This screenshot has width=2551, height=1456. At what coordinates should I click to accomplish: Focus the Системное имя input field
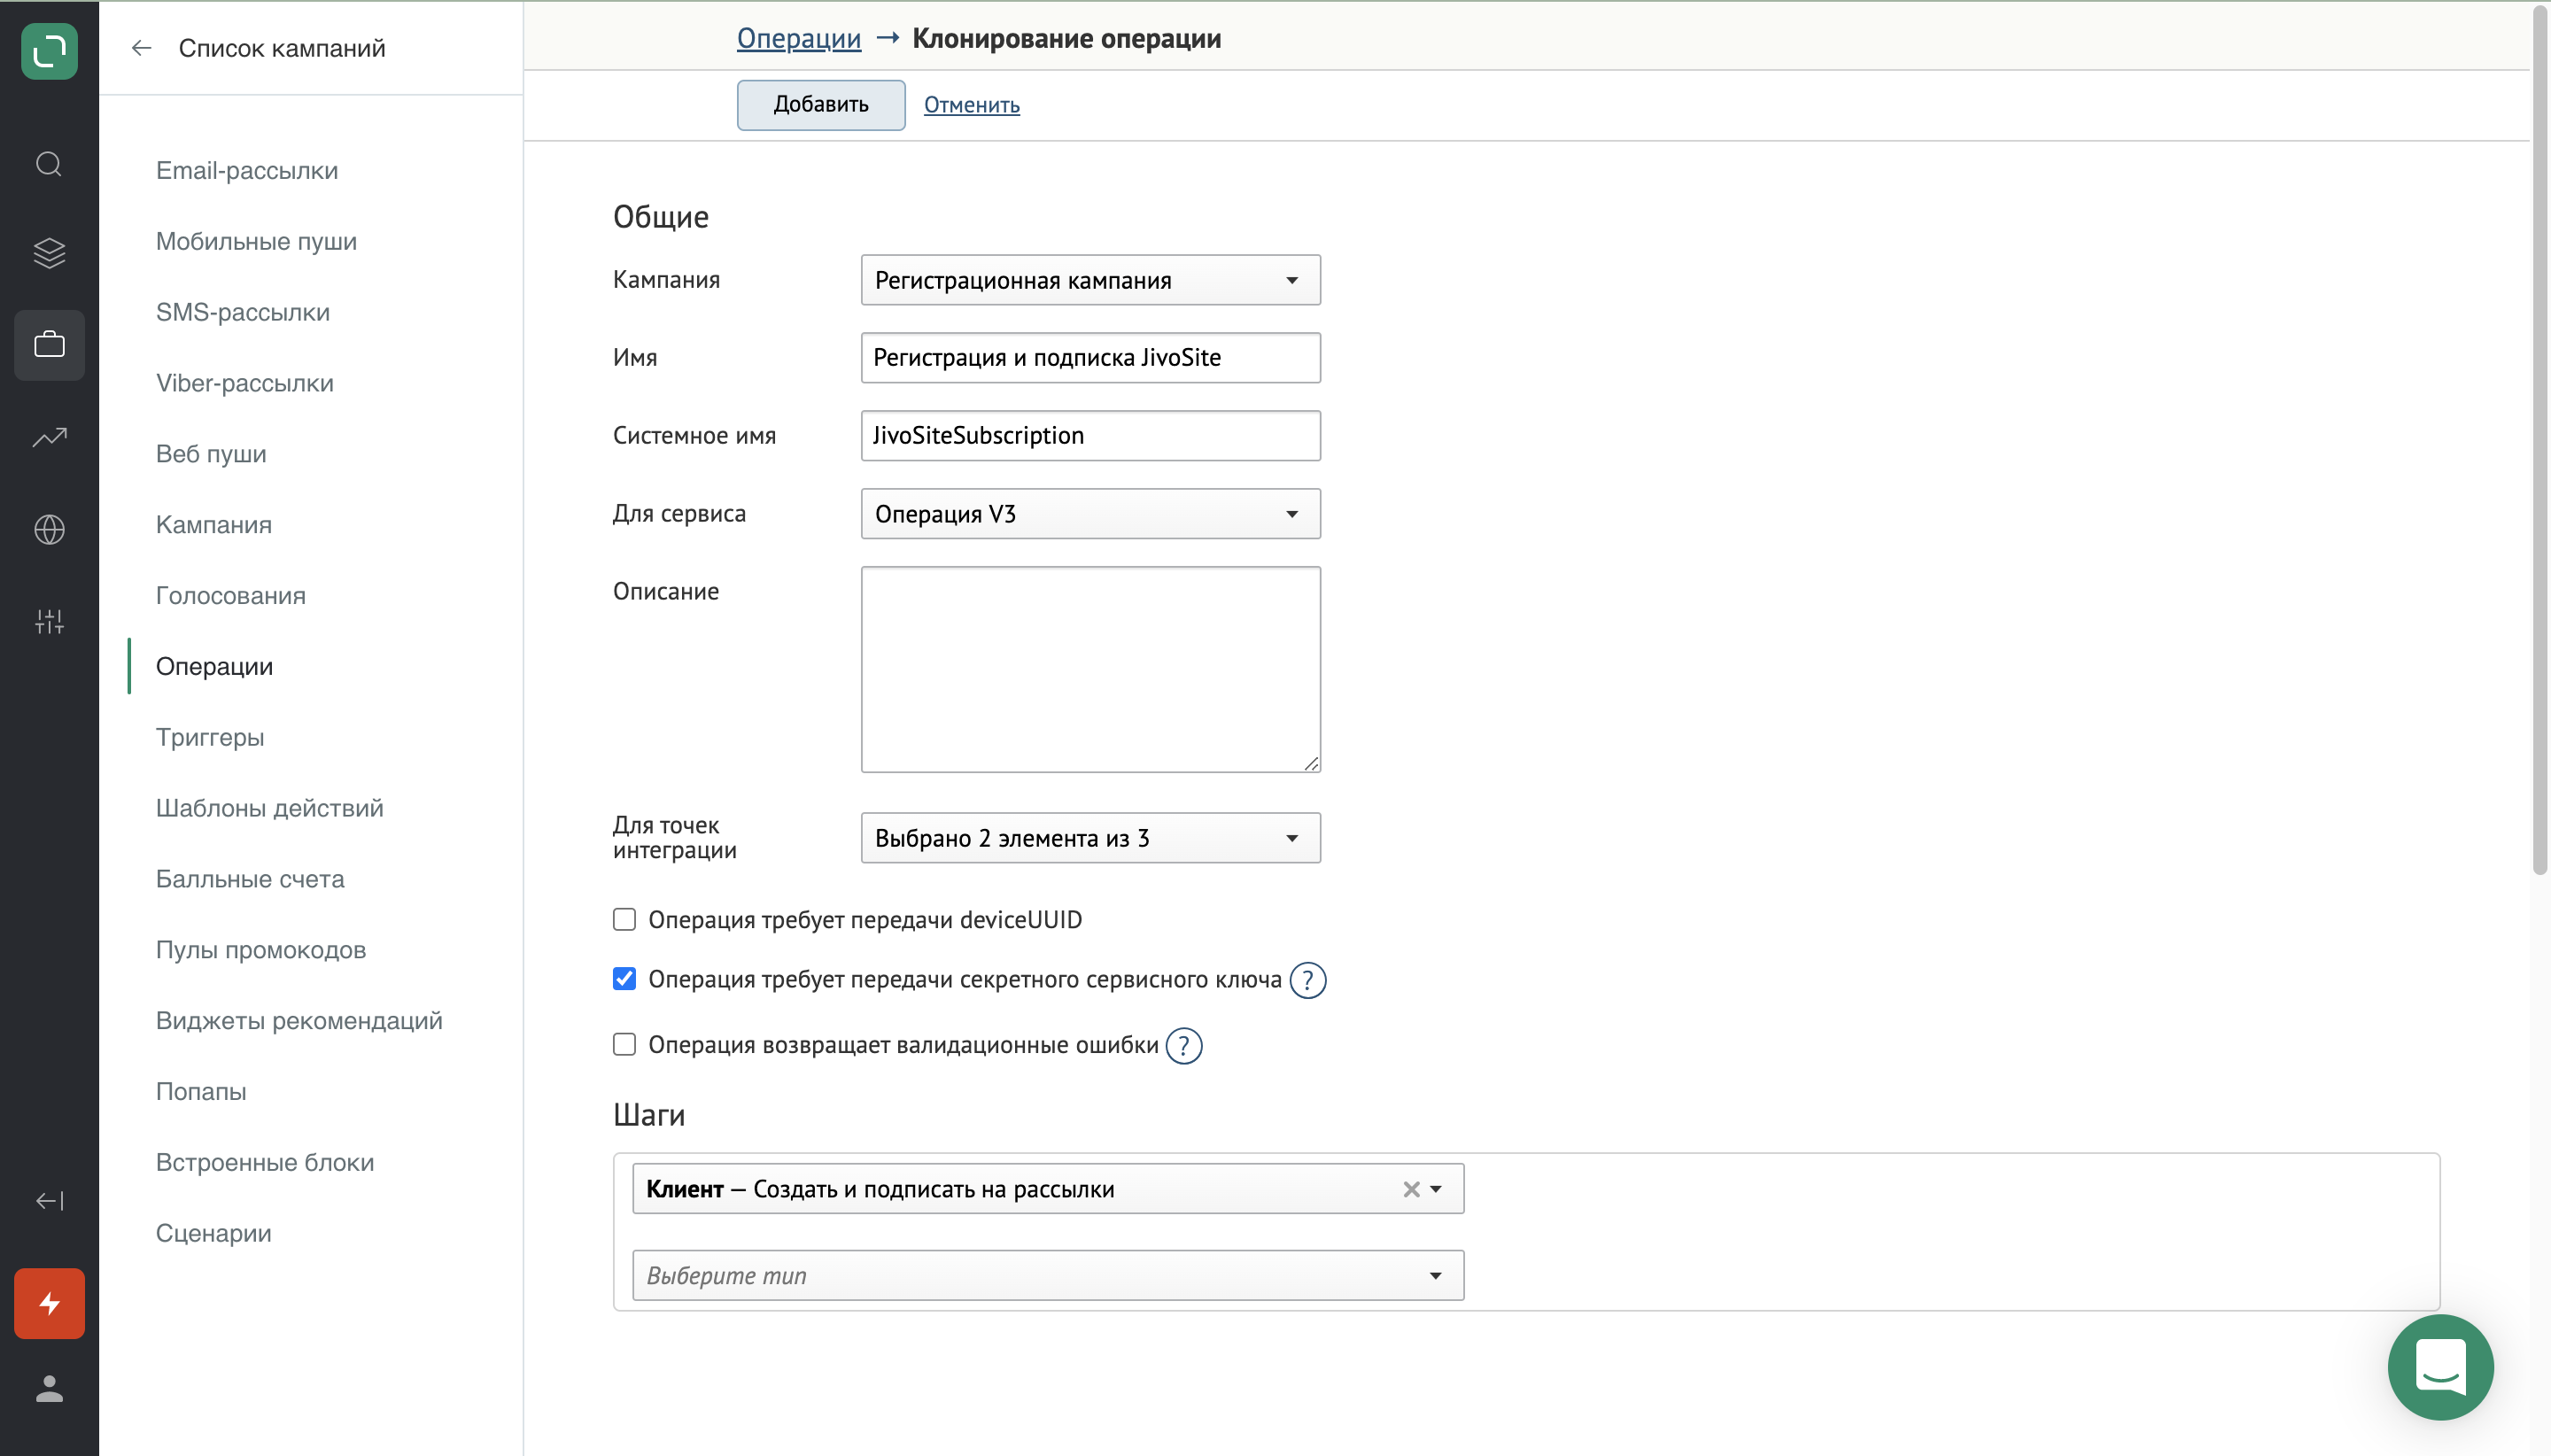(x=1090, y=436)
